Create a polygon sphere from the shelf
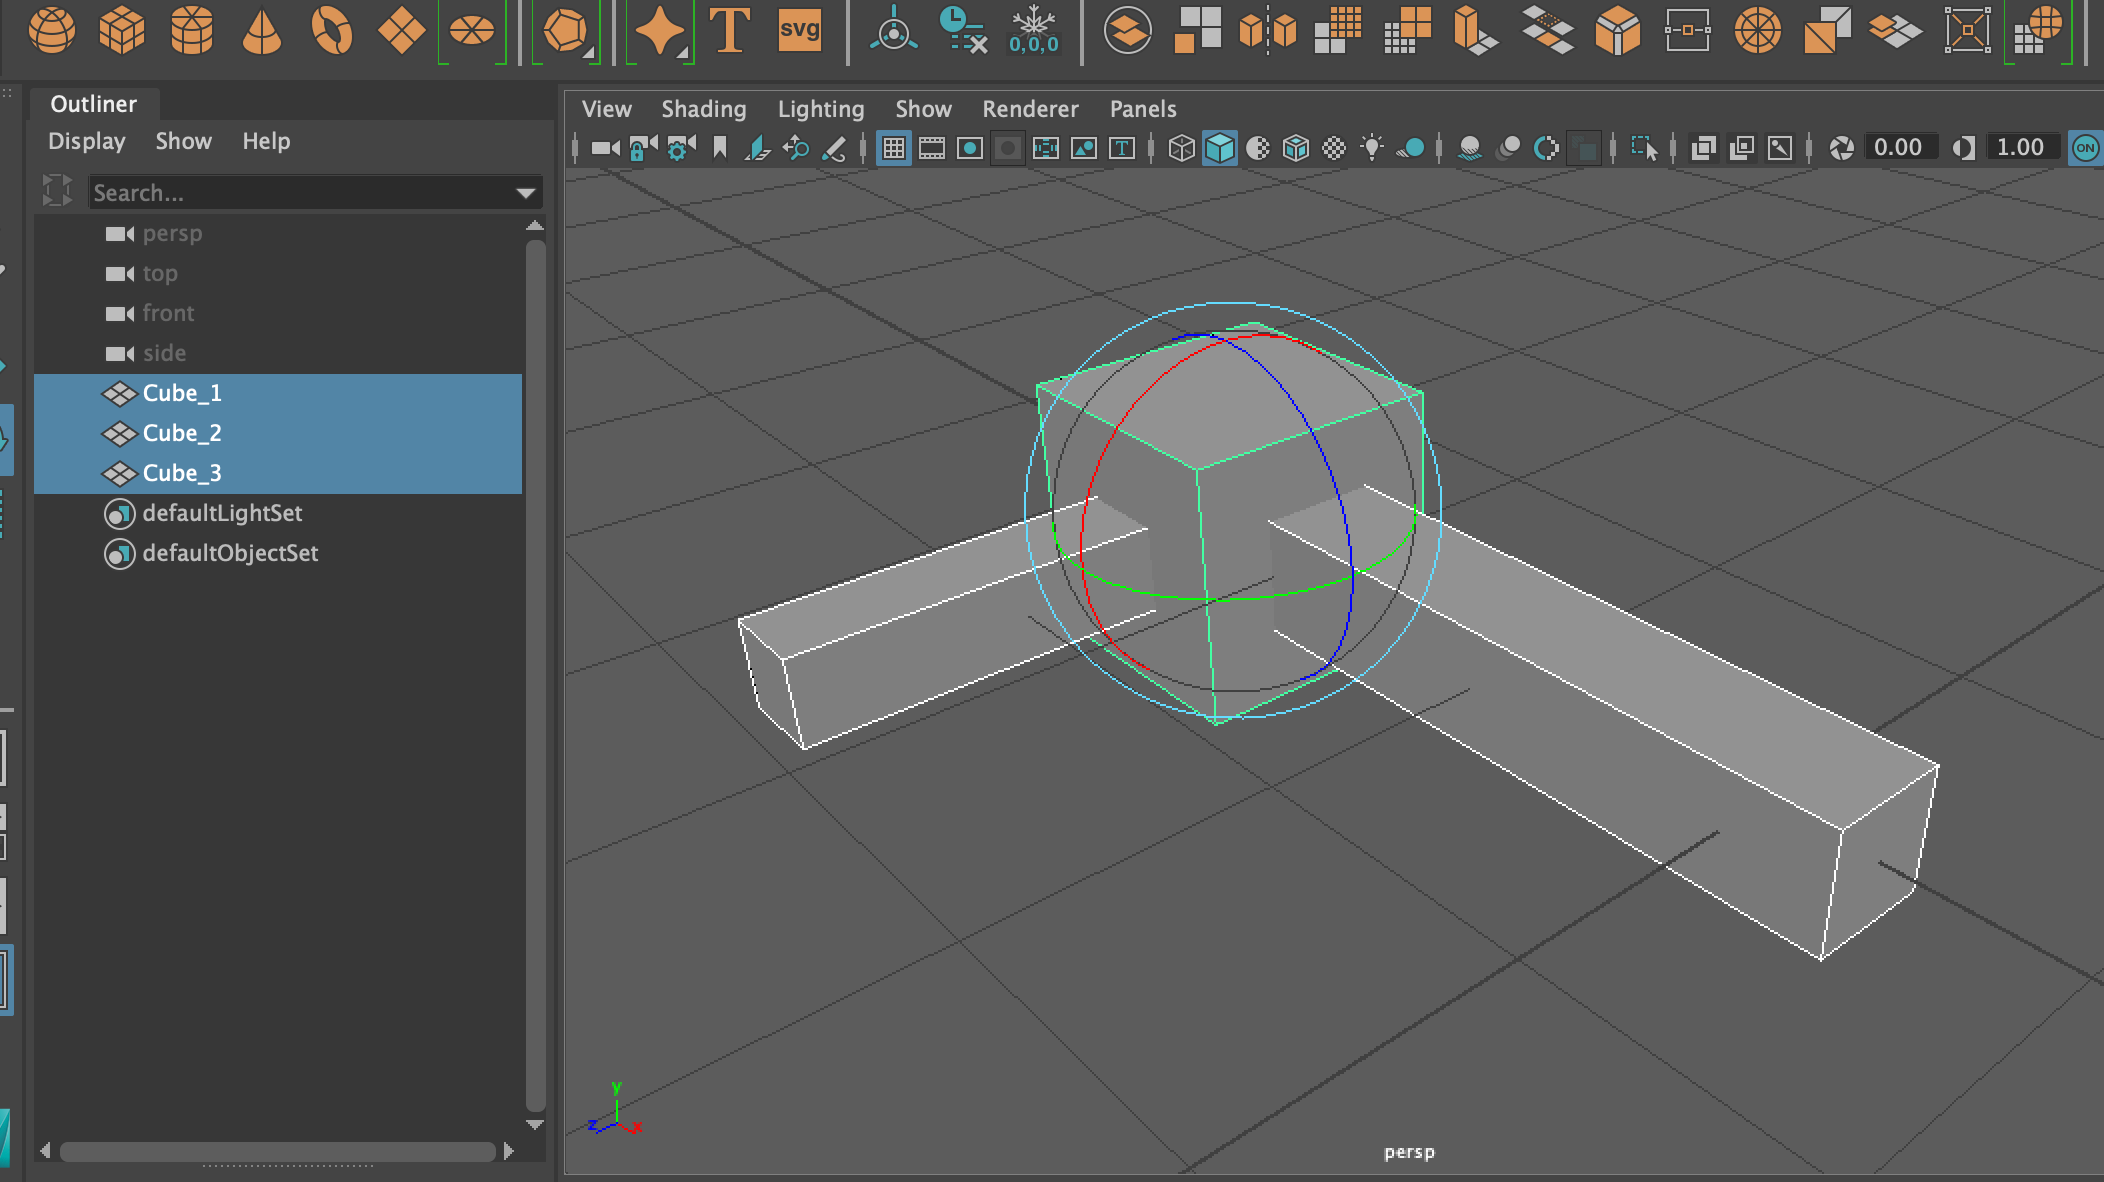The image size is (2104, 1182). point(52,31)
